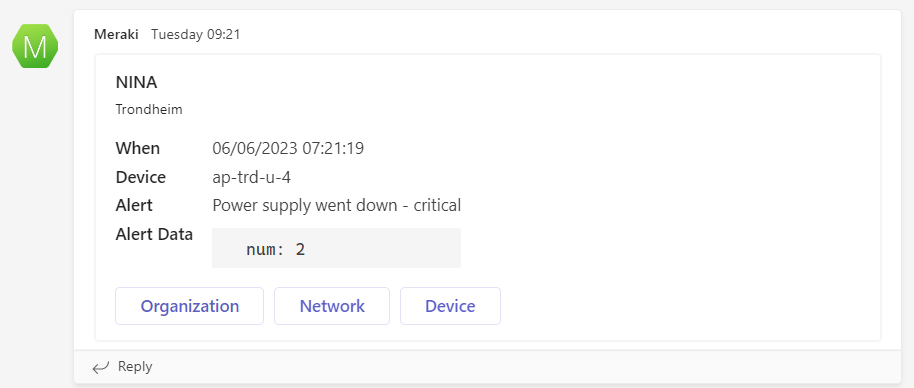
Task: Open the Network button
Action: [332, 306]
